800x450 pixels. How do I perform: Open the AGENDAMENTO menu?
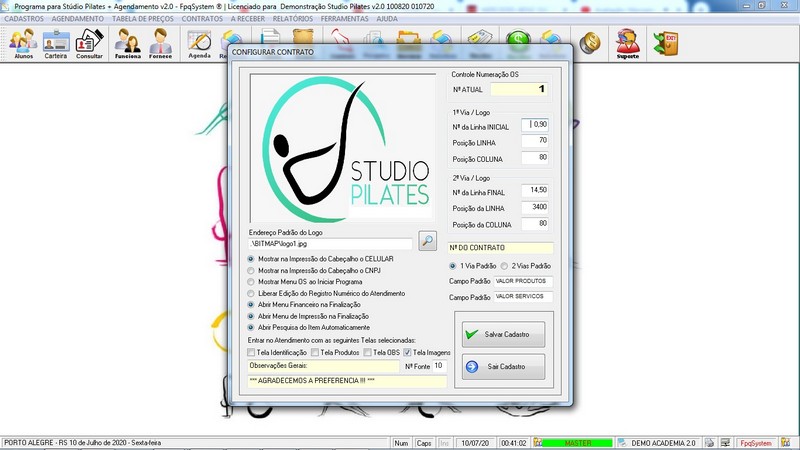78,19
